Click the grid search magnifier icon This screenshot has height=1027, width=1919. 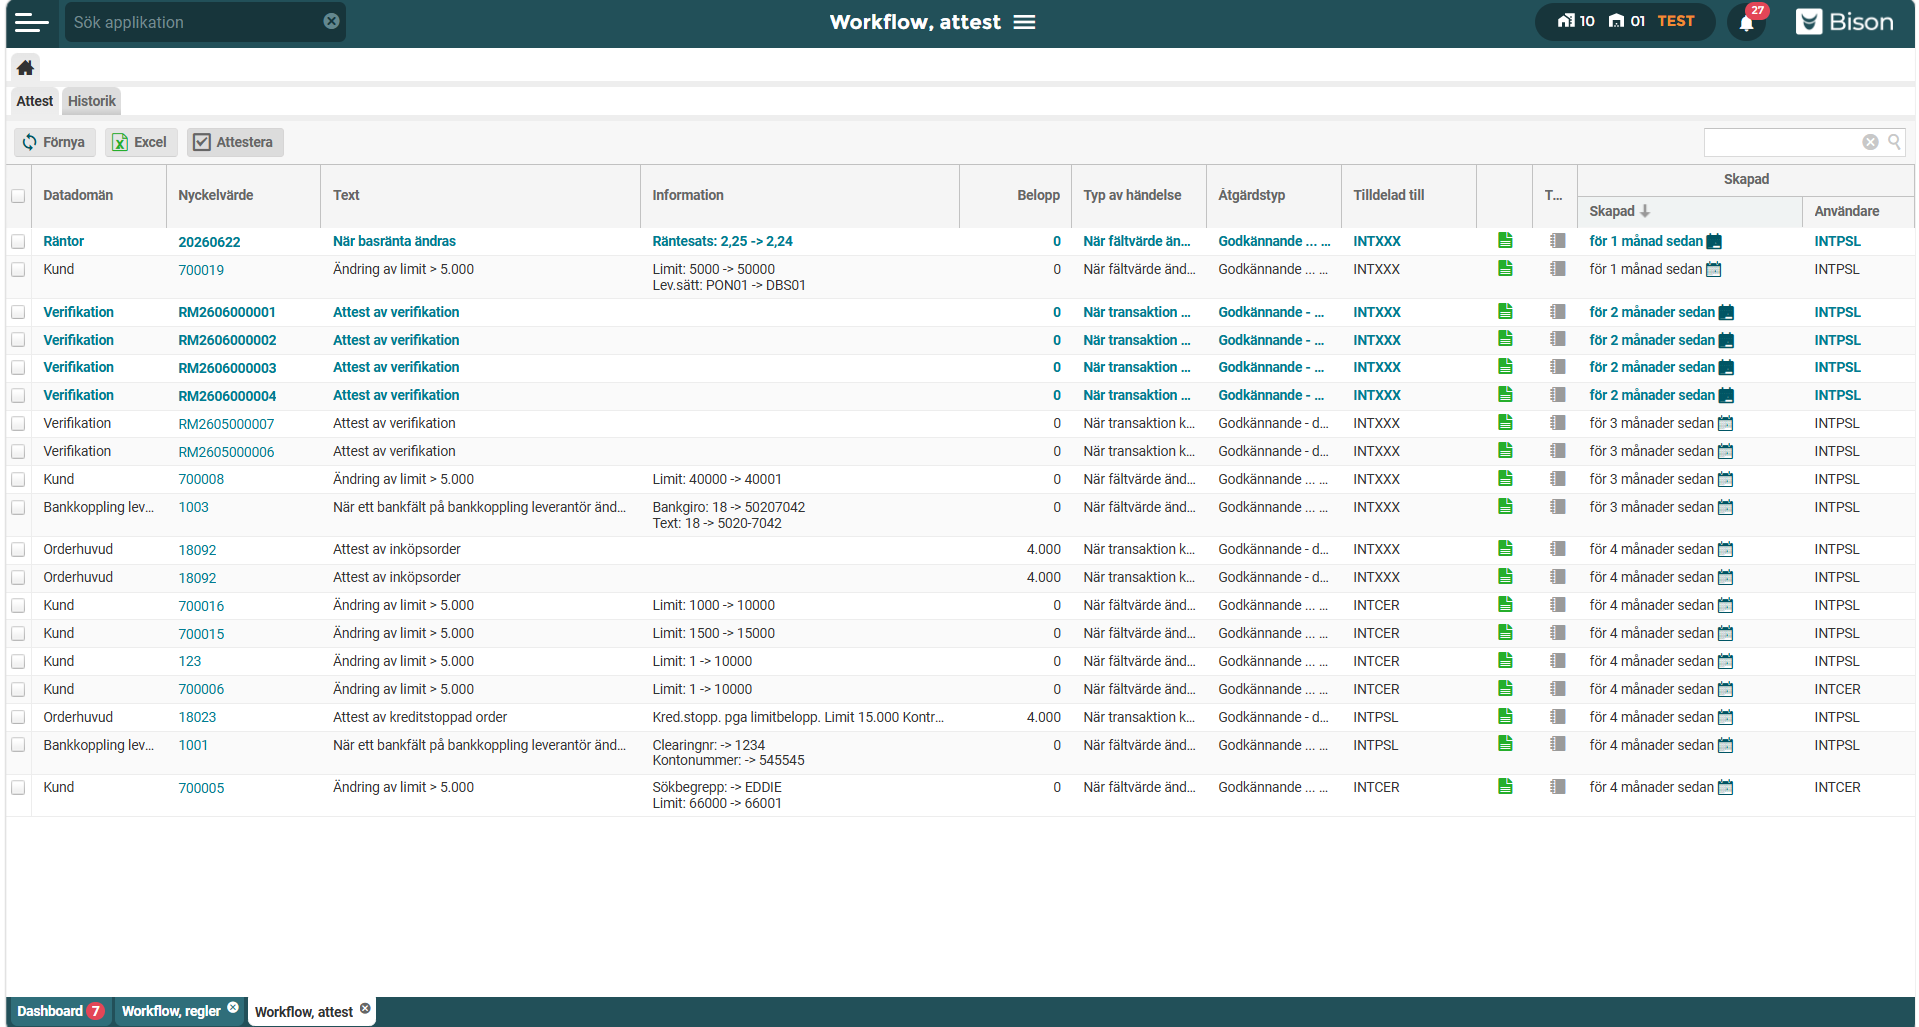pos(1894,142)
